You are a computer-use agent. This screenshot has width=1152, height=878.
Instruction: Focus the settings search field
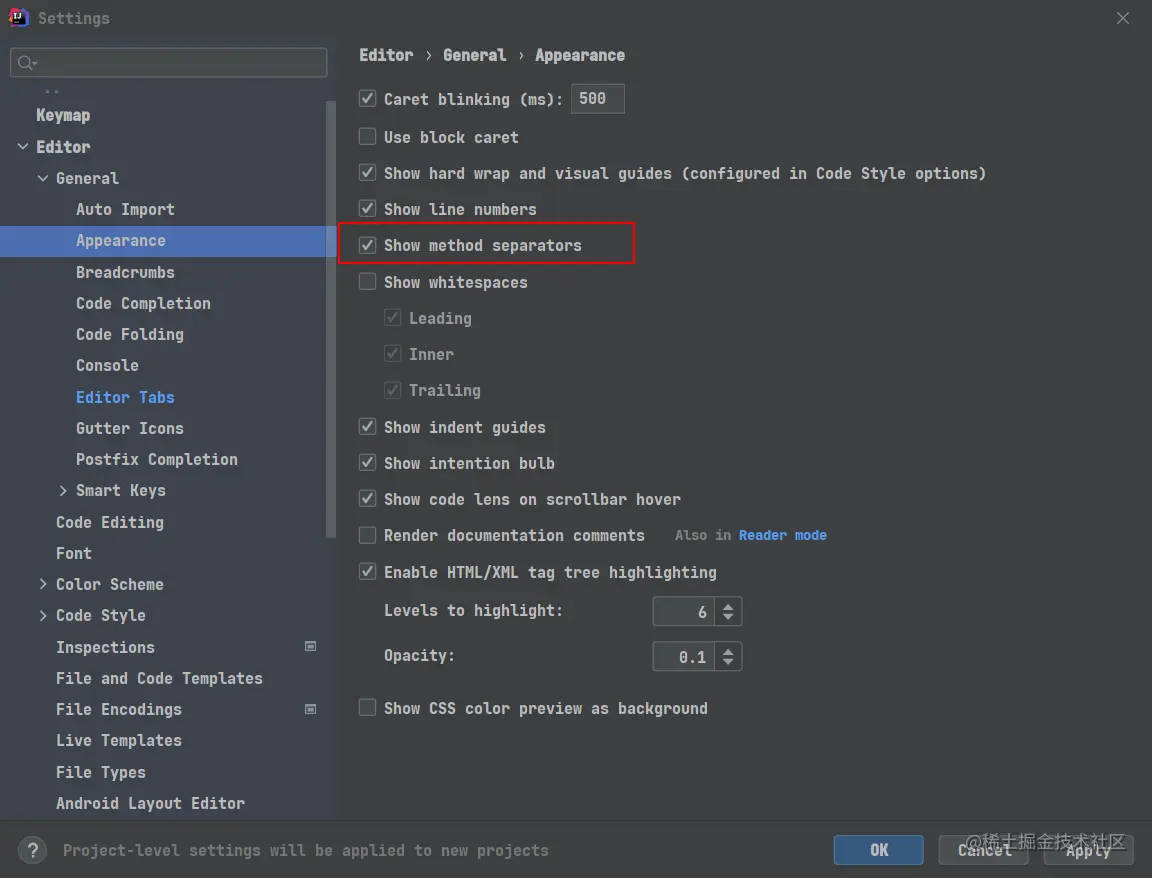[169, 63]
